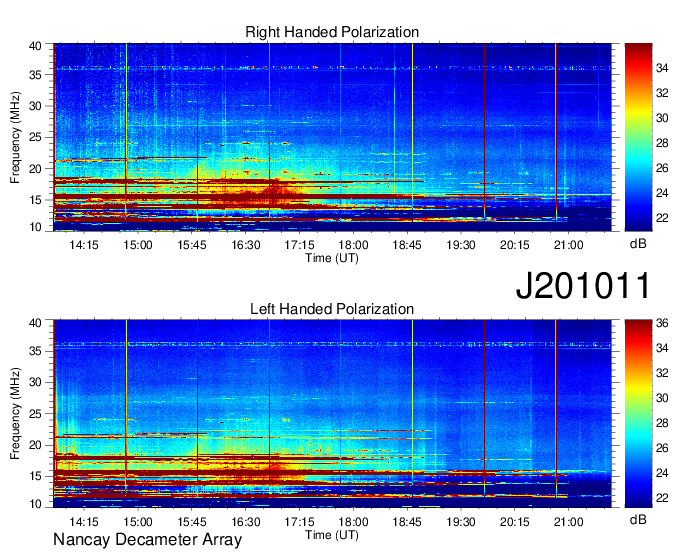Viewport: 680px width, 552px height.
Task: Click the 18:45 time tick of the upper plot
Action: (x=407, y=245)
